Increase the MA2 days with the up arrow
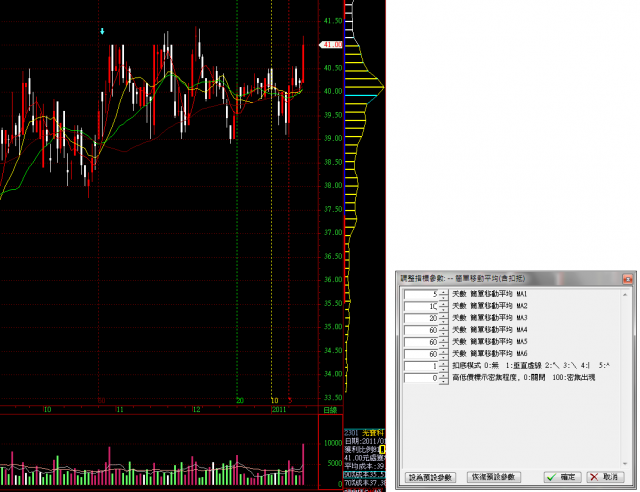 click(444, 304)
